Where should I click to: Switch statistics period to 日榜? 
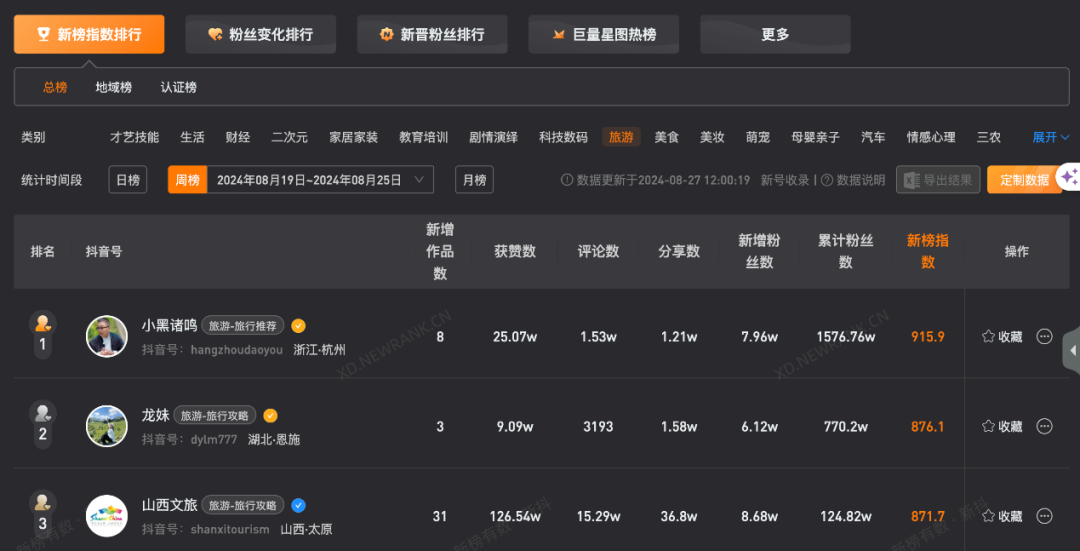tap(128, 180)
